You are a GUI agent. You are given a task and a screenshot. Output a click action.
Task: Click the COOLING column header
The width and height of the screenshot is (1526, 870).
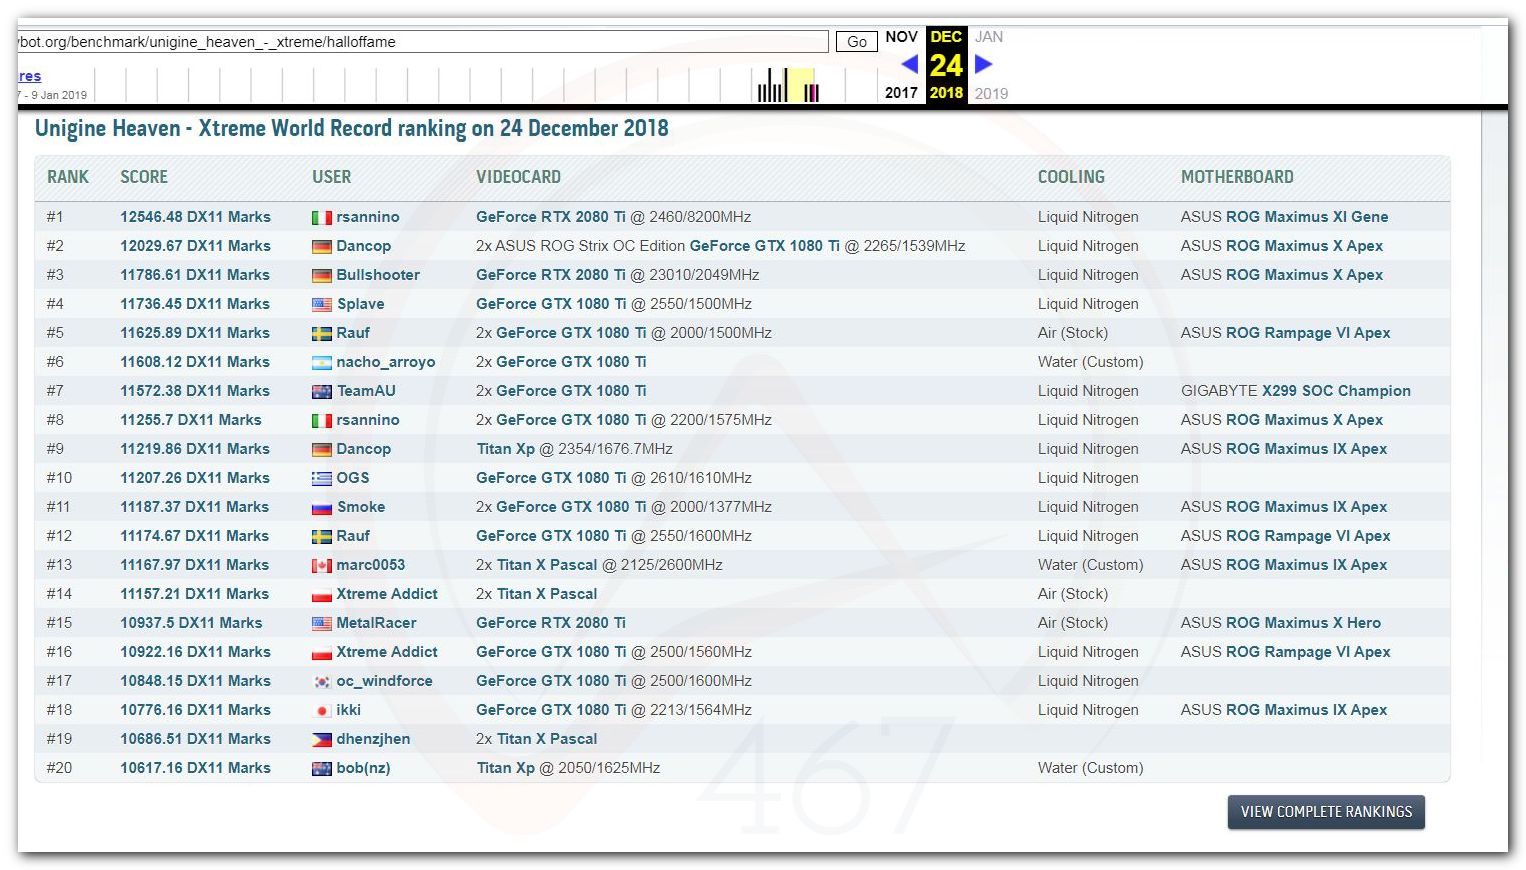click(x=1071, y=177)
